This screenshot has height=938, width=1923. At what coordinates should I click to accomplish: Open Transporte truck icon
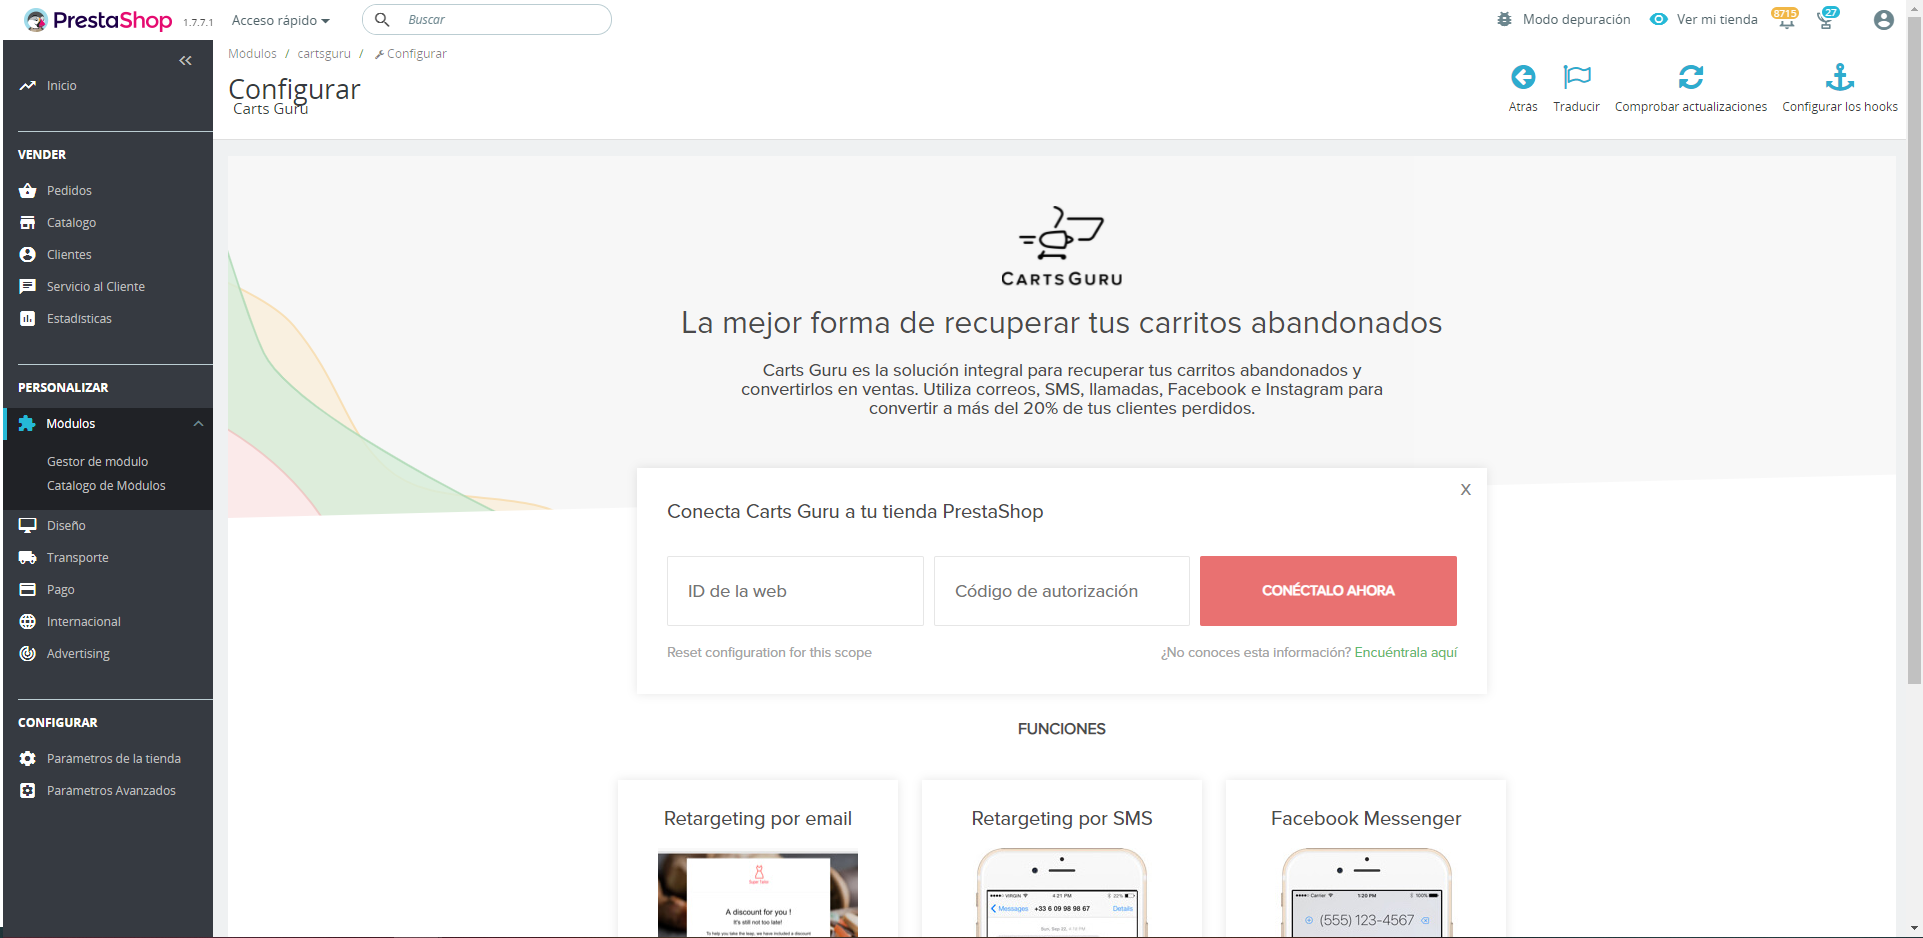[27, 557]
